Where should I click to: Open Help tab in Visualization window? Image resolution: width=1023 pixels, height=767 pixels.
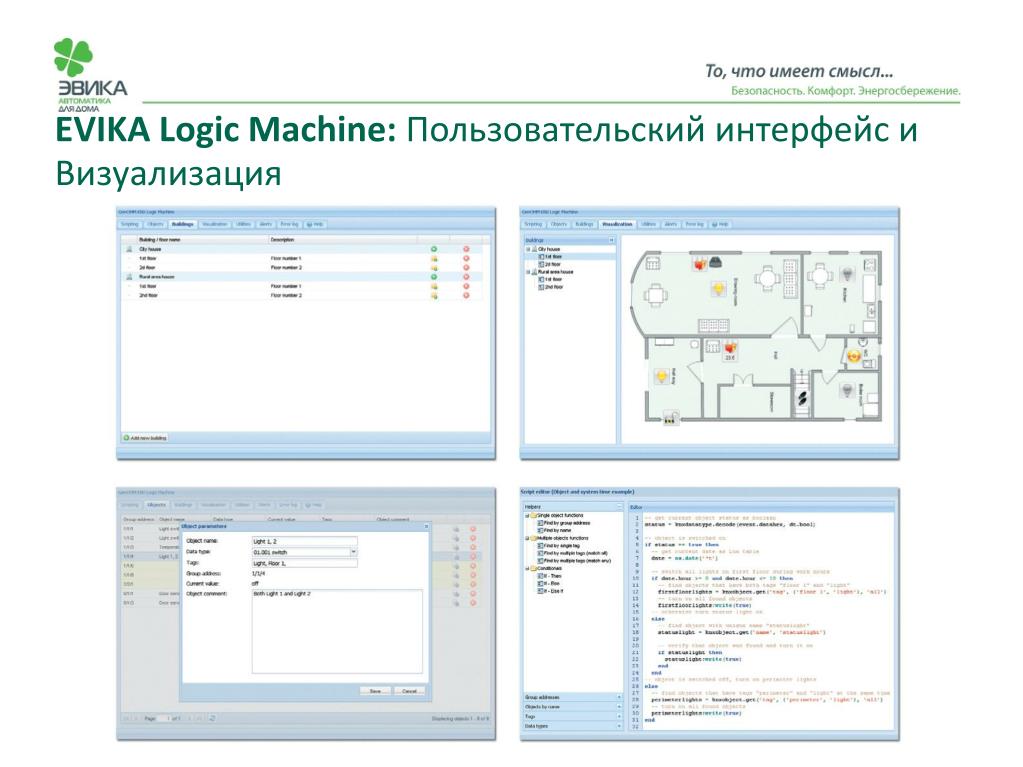click(720, 224)
